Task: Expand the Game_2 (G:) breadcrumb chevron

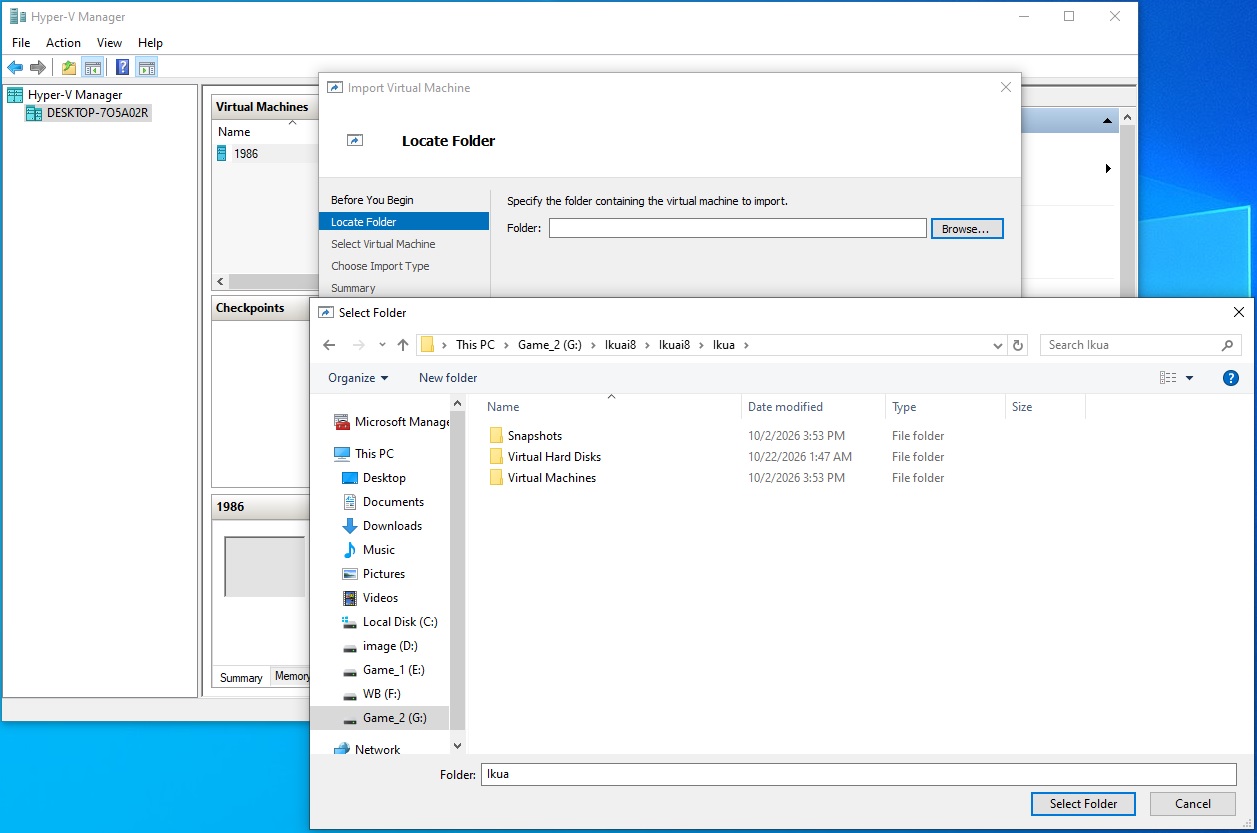Action: point(594,345)
